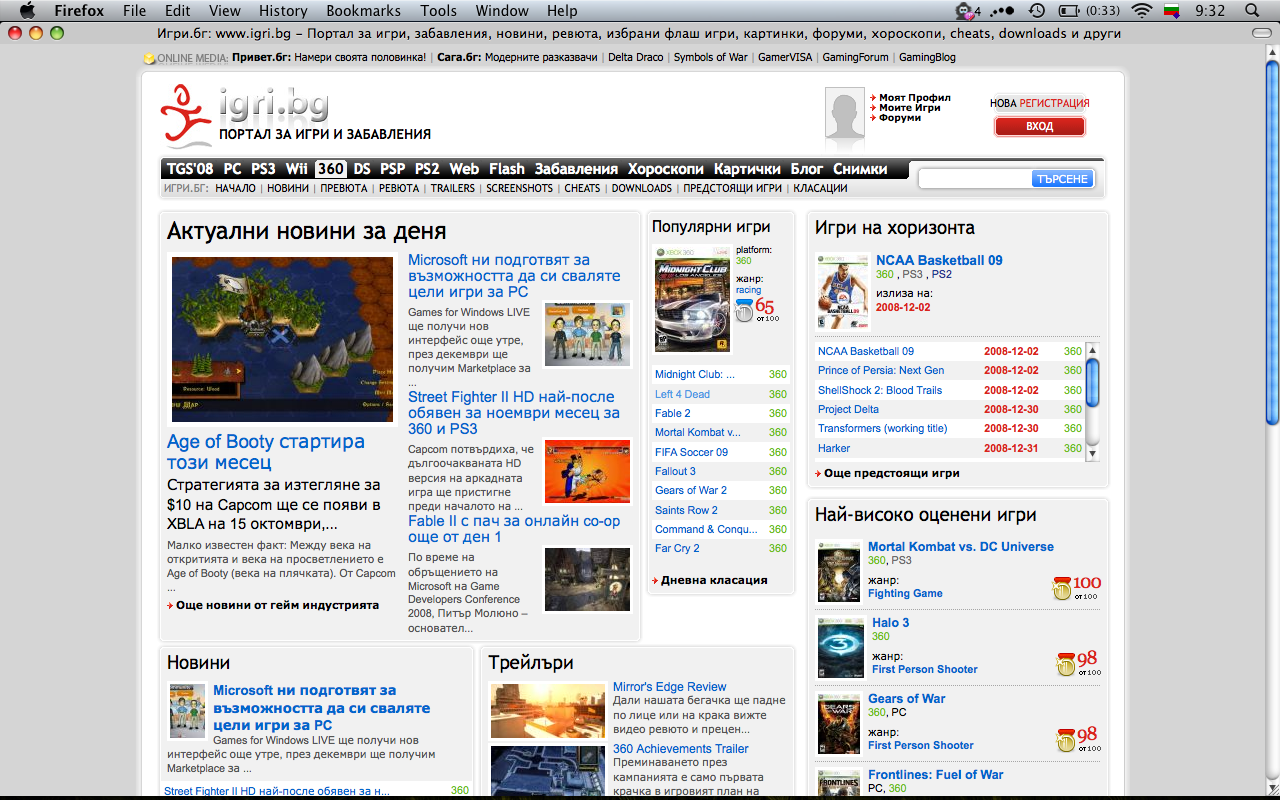
Task: Open the TRAILERS sub-navigation link
Action: pos(453,188)
